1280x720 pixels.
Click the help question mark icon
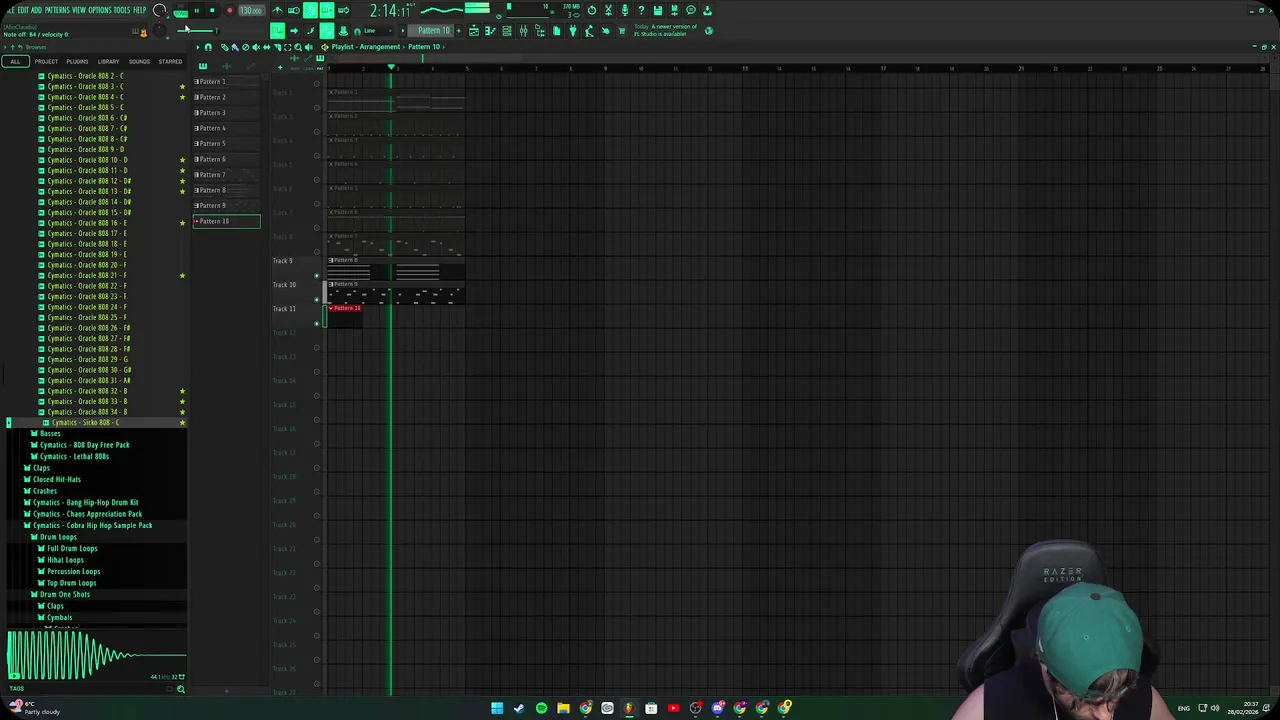coord(641,10)
